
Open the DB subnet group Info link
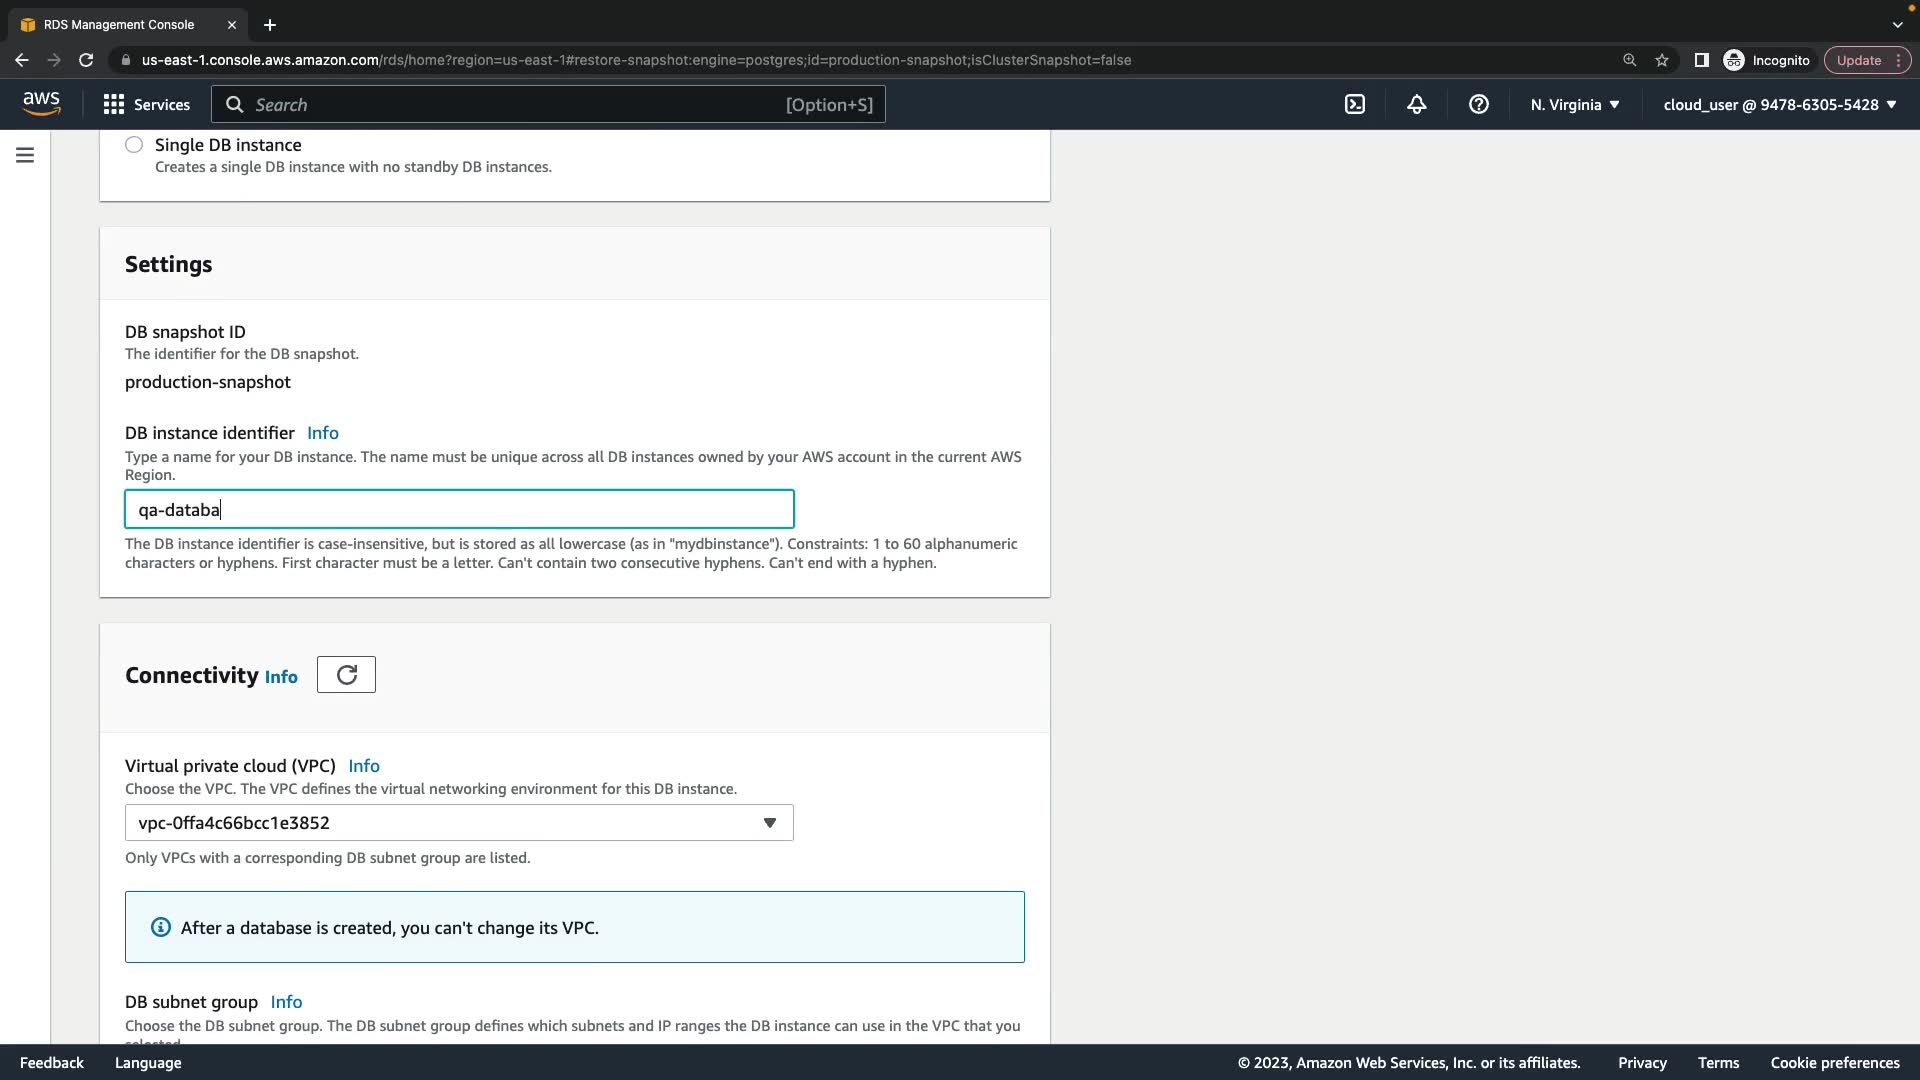click(x=286, y=1002)
